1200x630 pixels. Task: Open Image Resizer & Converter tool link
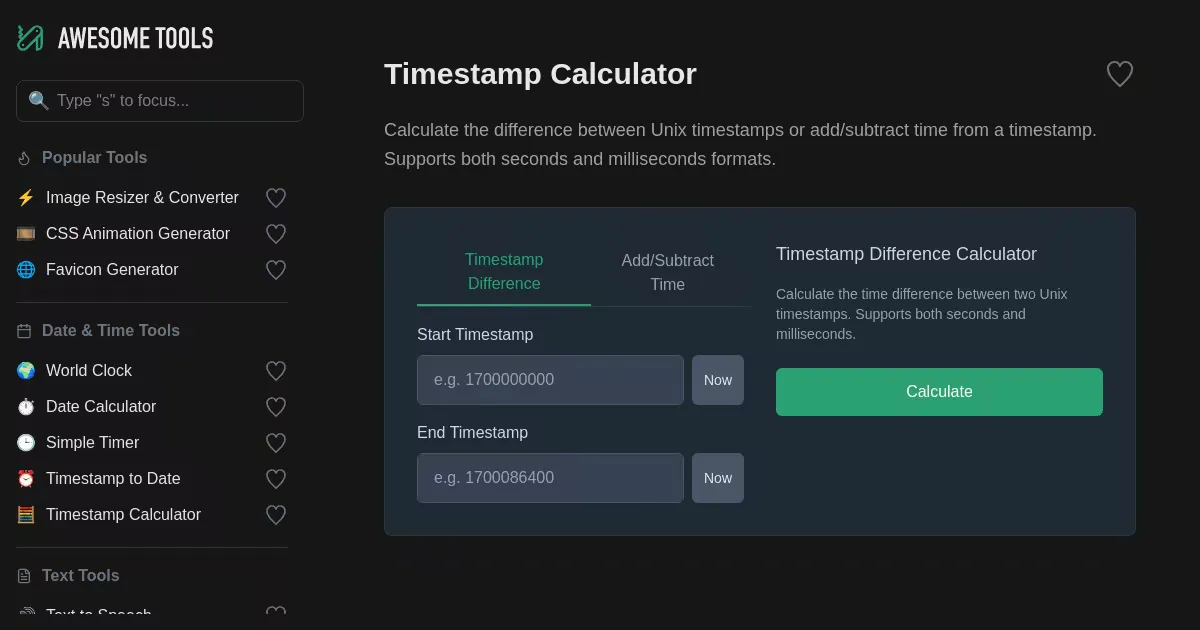(x=142, y=198)
